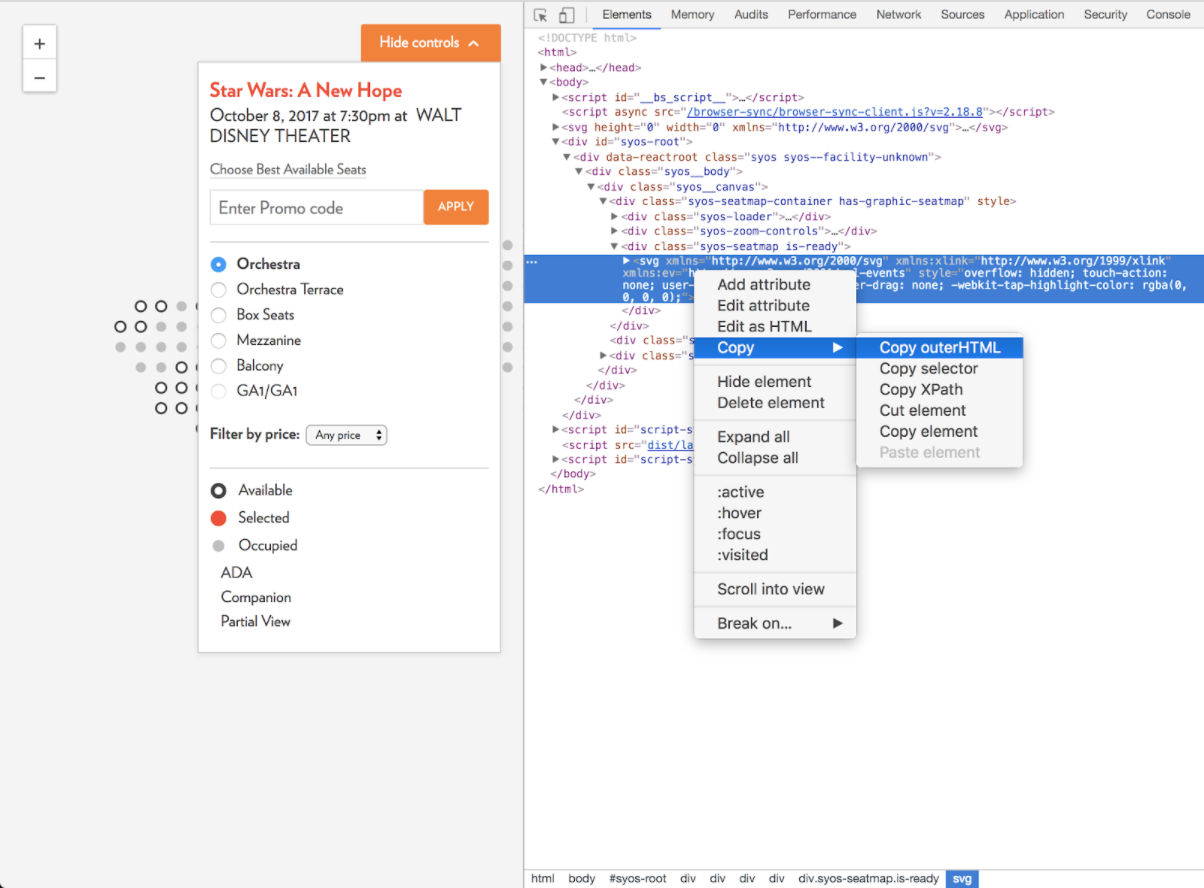Switch to the Security tab
Image resolution: width=1204 pixels, height=888 pixels.
tap(1106, 15)
